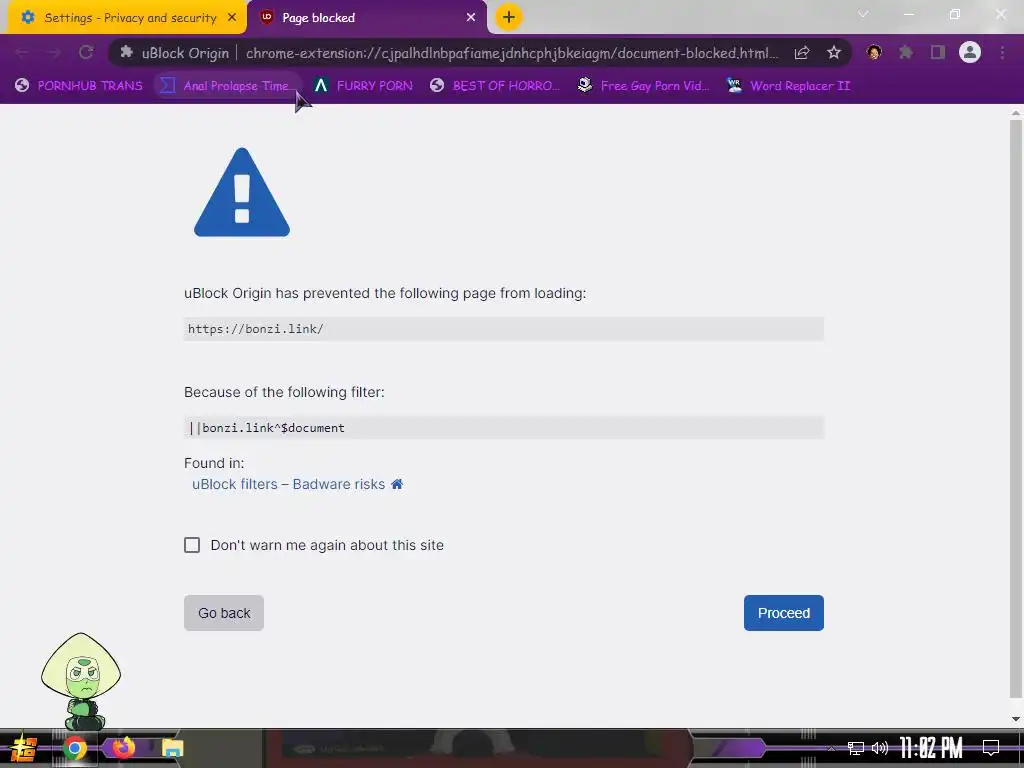Viewport: 1024px width, 768px height.
Task: Open the volume icon in system tray
Action: point(880,748)
